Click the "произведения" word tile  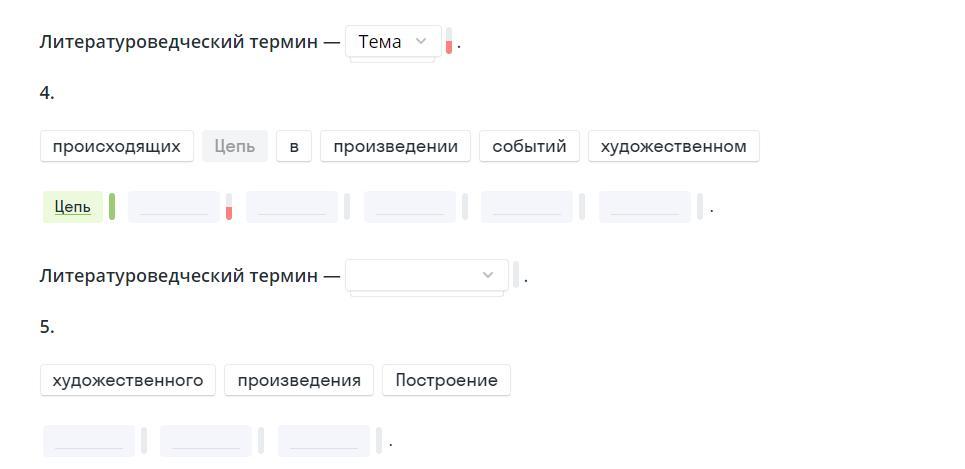click(x=299, y=380)
